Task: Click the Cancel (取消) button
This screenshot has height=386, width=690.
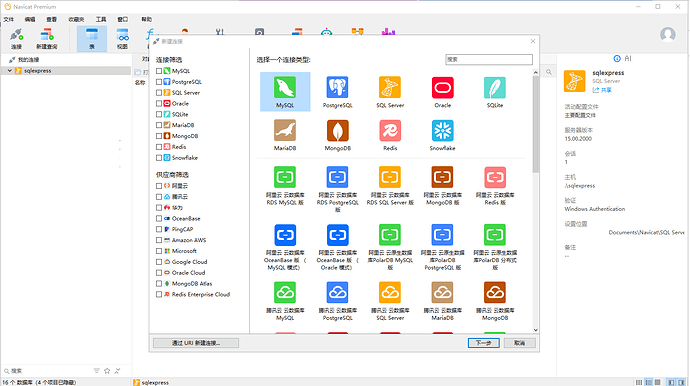Action: point(520,343)
